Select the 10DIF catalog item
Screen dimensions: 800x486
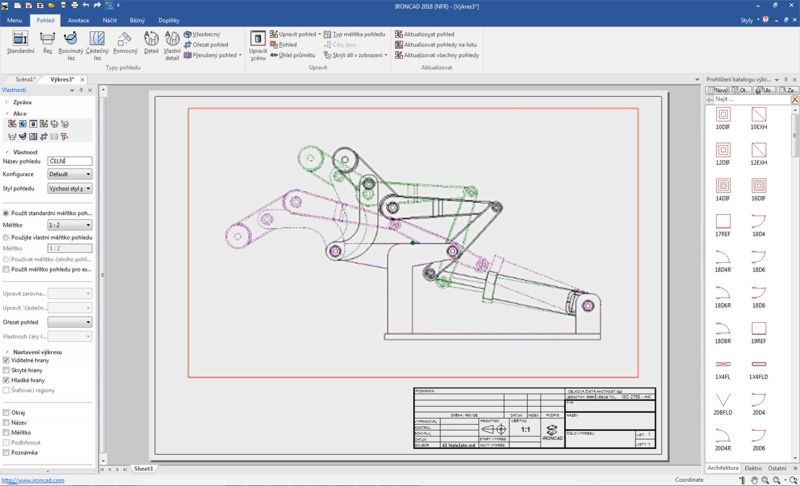coord(722,118)
